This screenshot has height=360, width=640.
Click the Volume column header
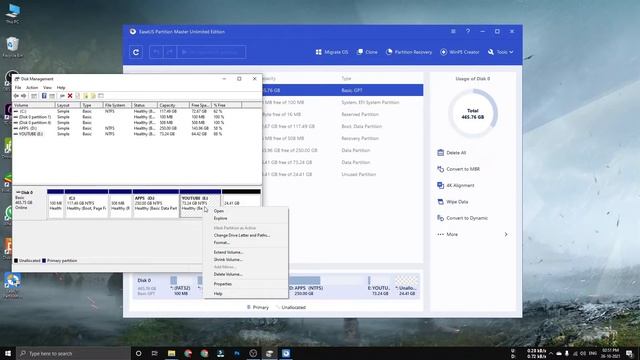tap(34, 105)
